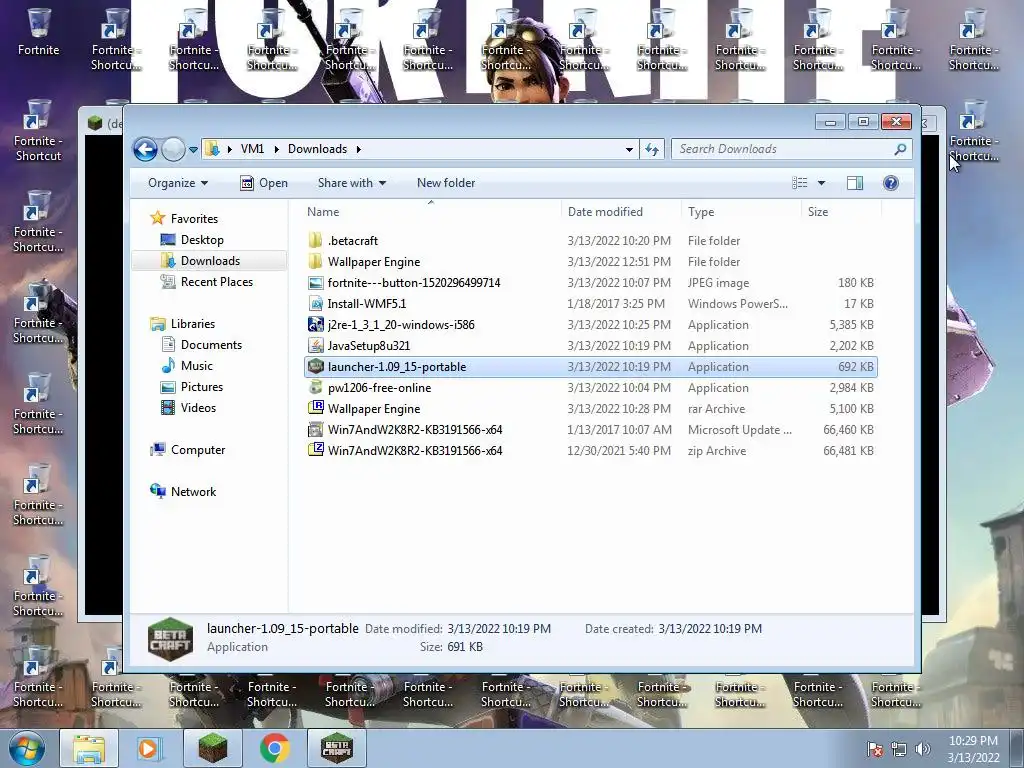
Task: Click the search magnifier icon
Action: click(900, 149)
